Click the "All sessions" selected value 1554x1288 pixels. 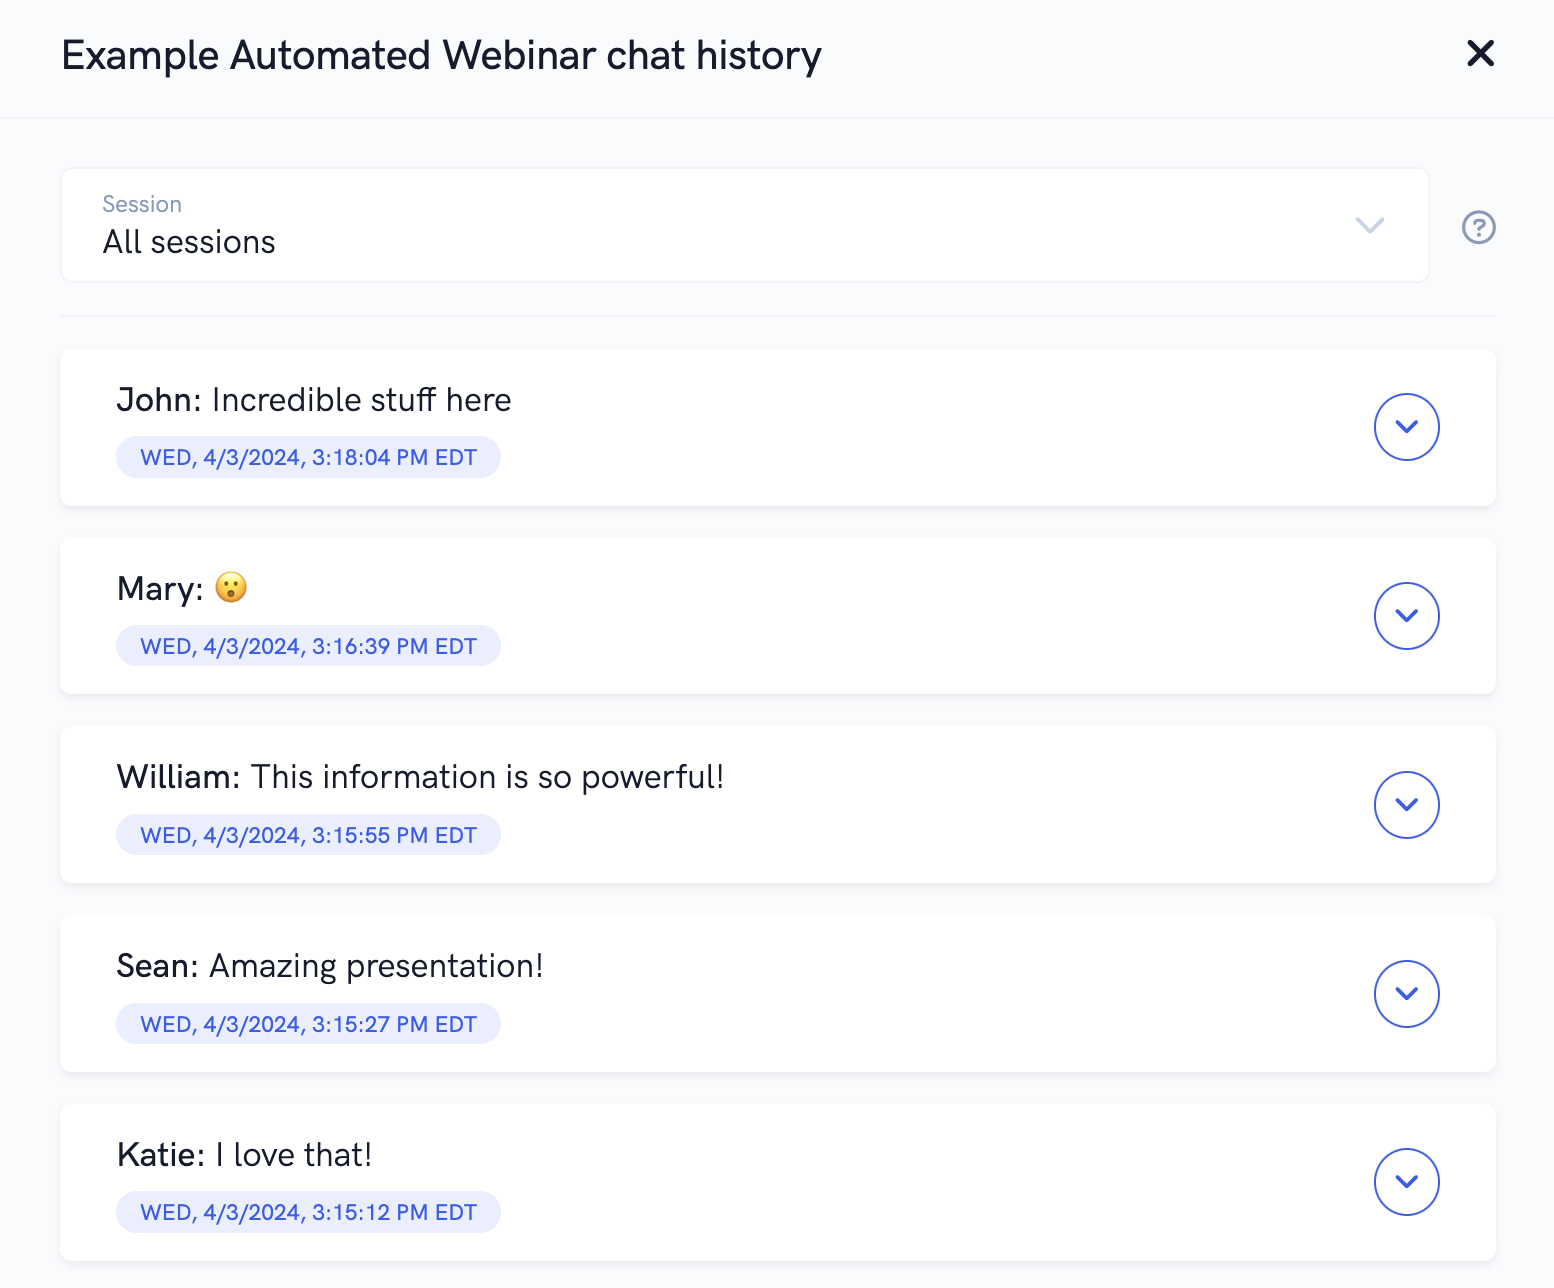(x=189, y=242)
